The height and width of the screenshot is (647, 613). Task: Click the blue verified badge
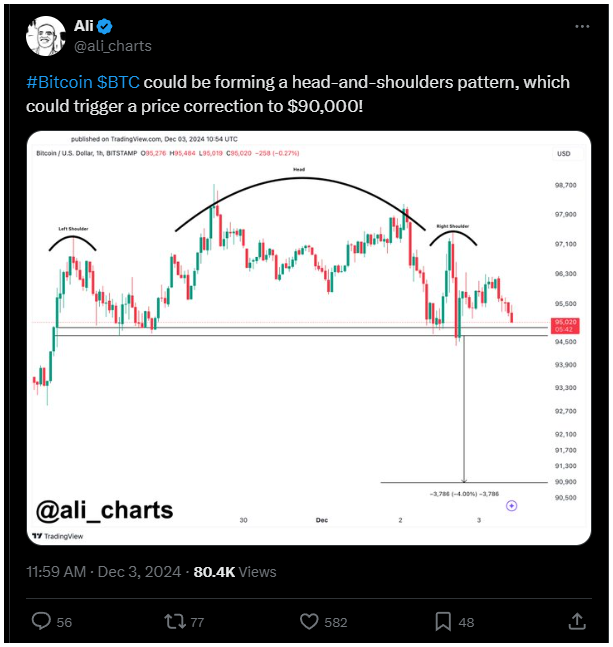tap(105, 26)
